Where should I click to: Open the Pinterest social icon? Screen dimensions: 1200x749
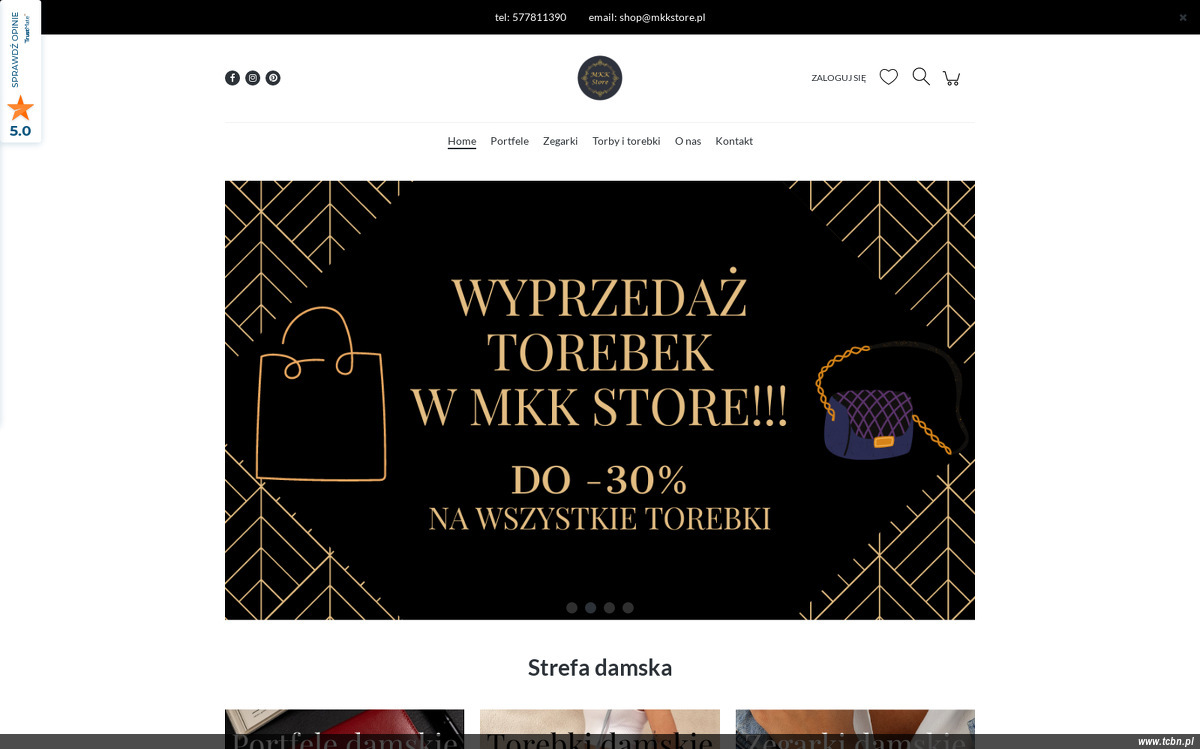pyautogui.click(x=273, y=78)
